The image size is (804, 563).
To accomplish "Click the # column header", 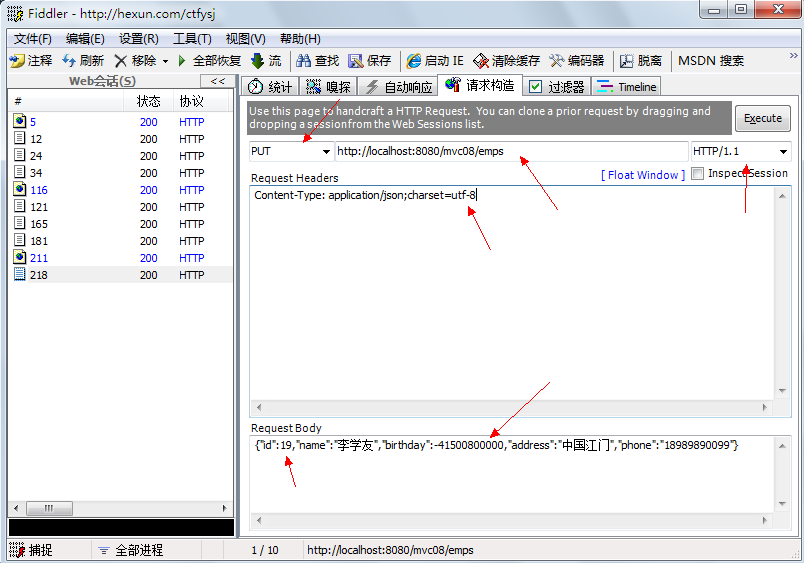I will pyautogui.click(x=66, y=102).
